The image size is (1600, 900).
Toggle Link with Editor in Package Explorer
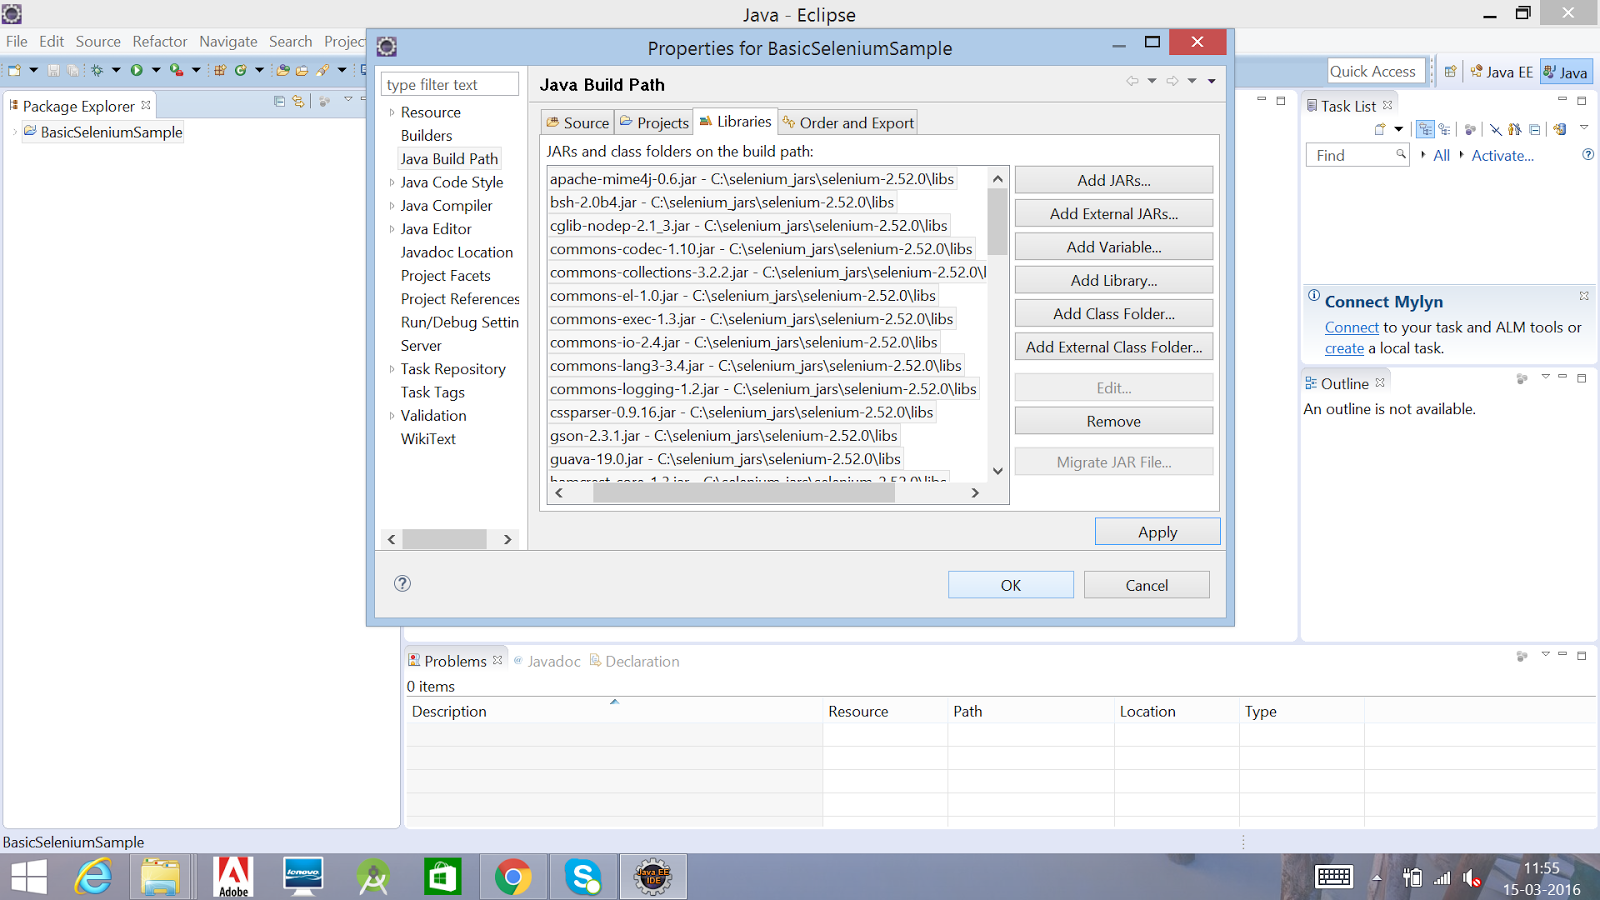(298, 102)
